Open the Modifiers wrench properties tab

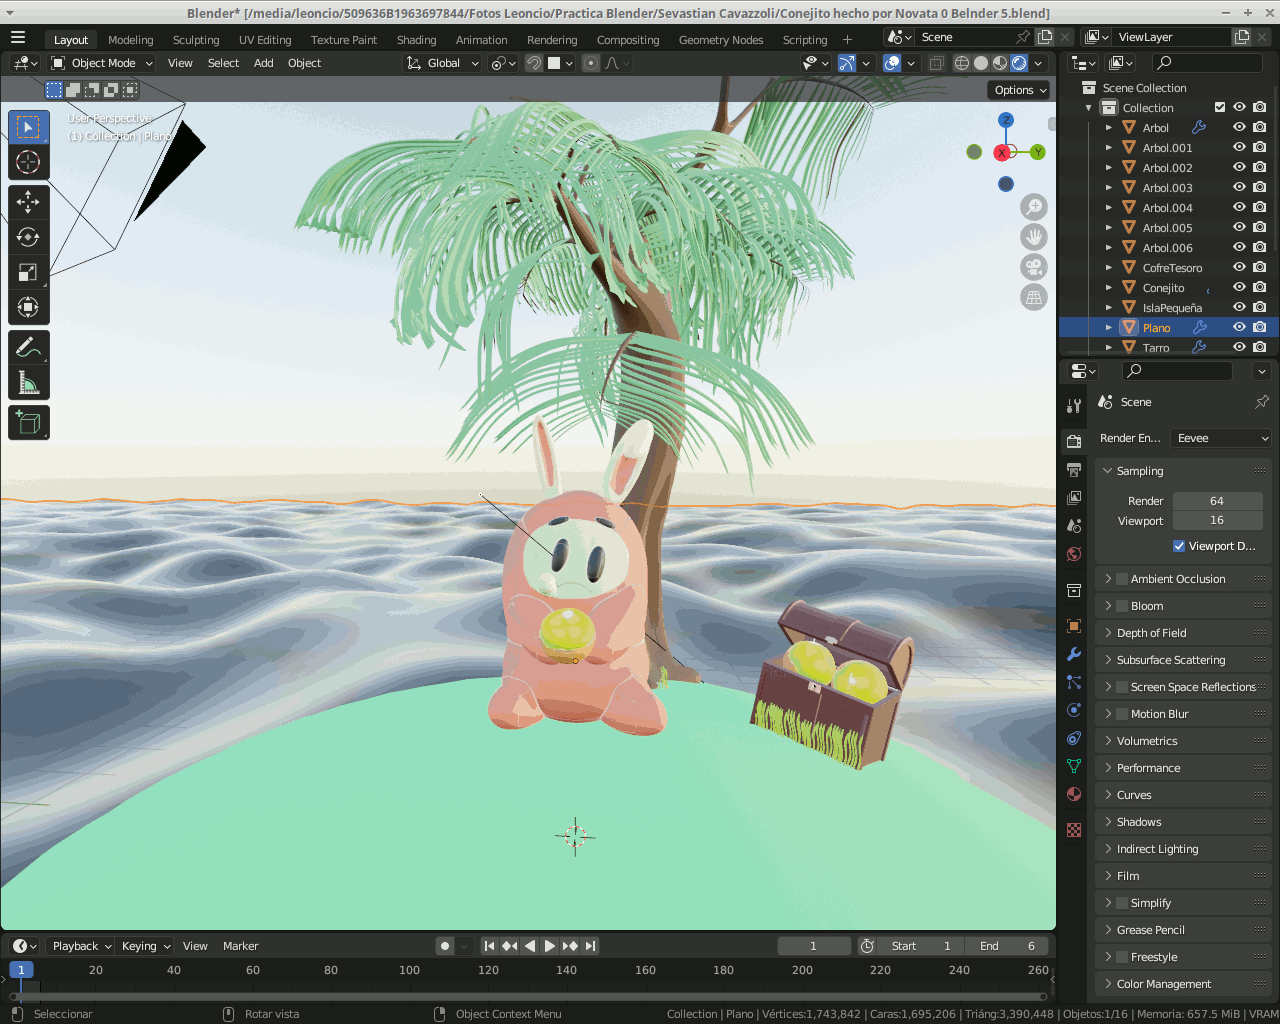tap(1074, 654)
